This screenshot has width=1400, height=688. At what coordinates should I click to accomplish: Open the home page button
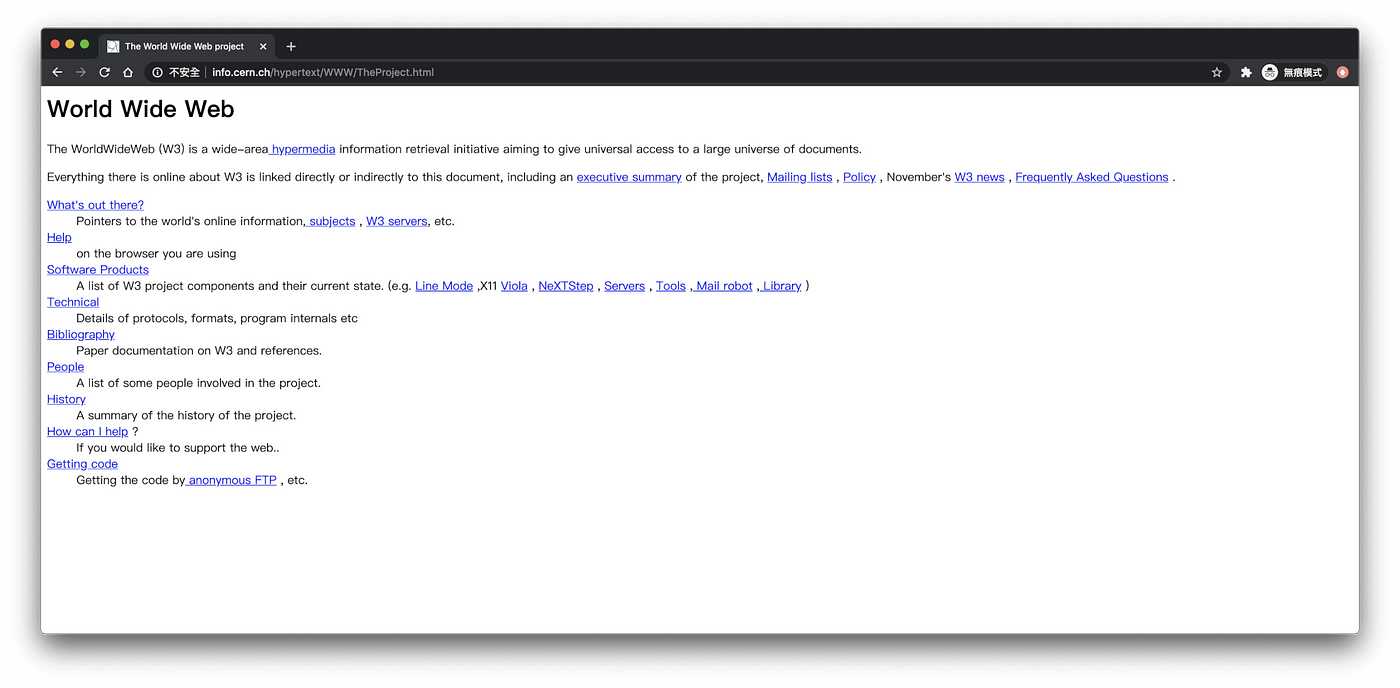(128, 72)
